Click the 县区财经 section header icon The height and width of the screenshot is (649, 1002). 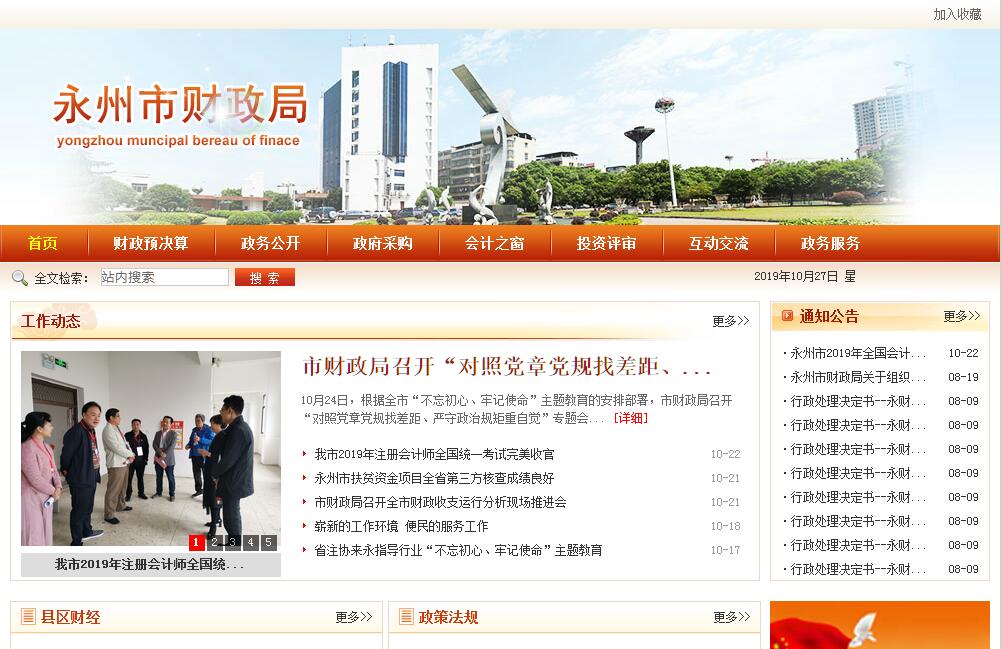click(x=26, y=617)
